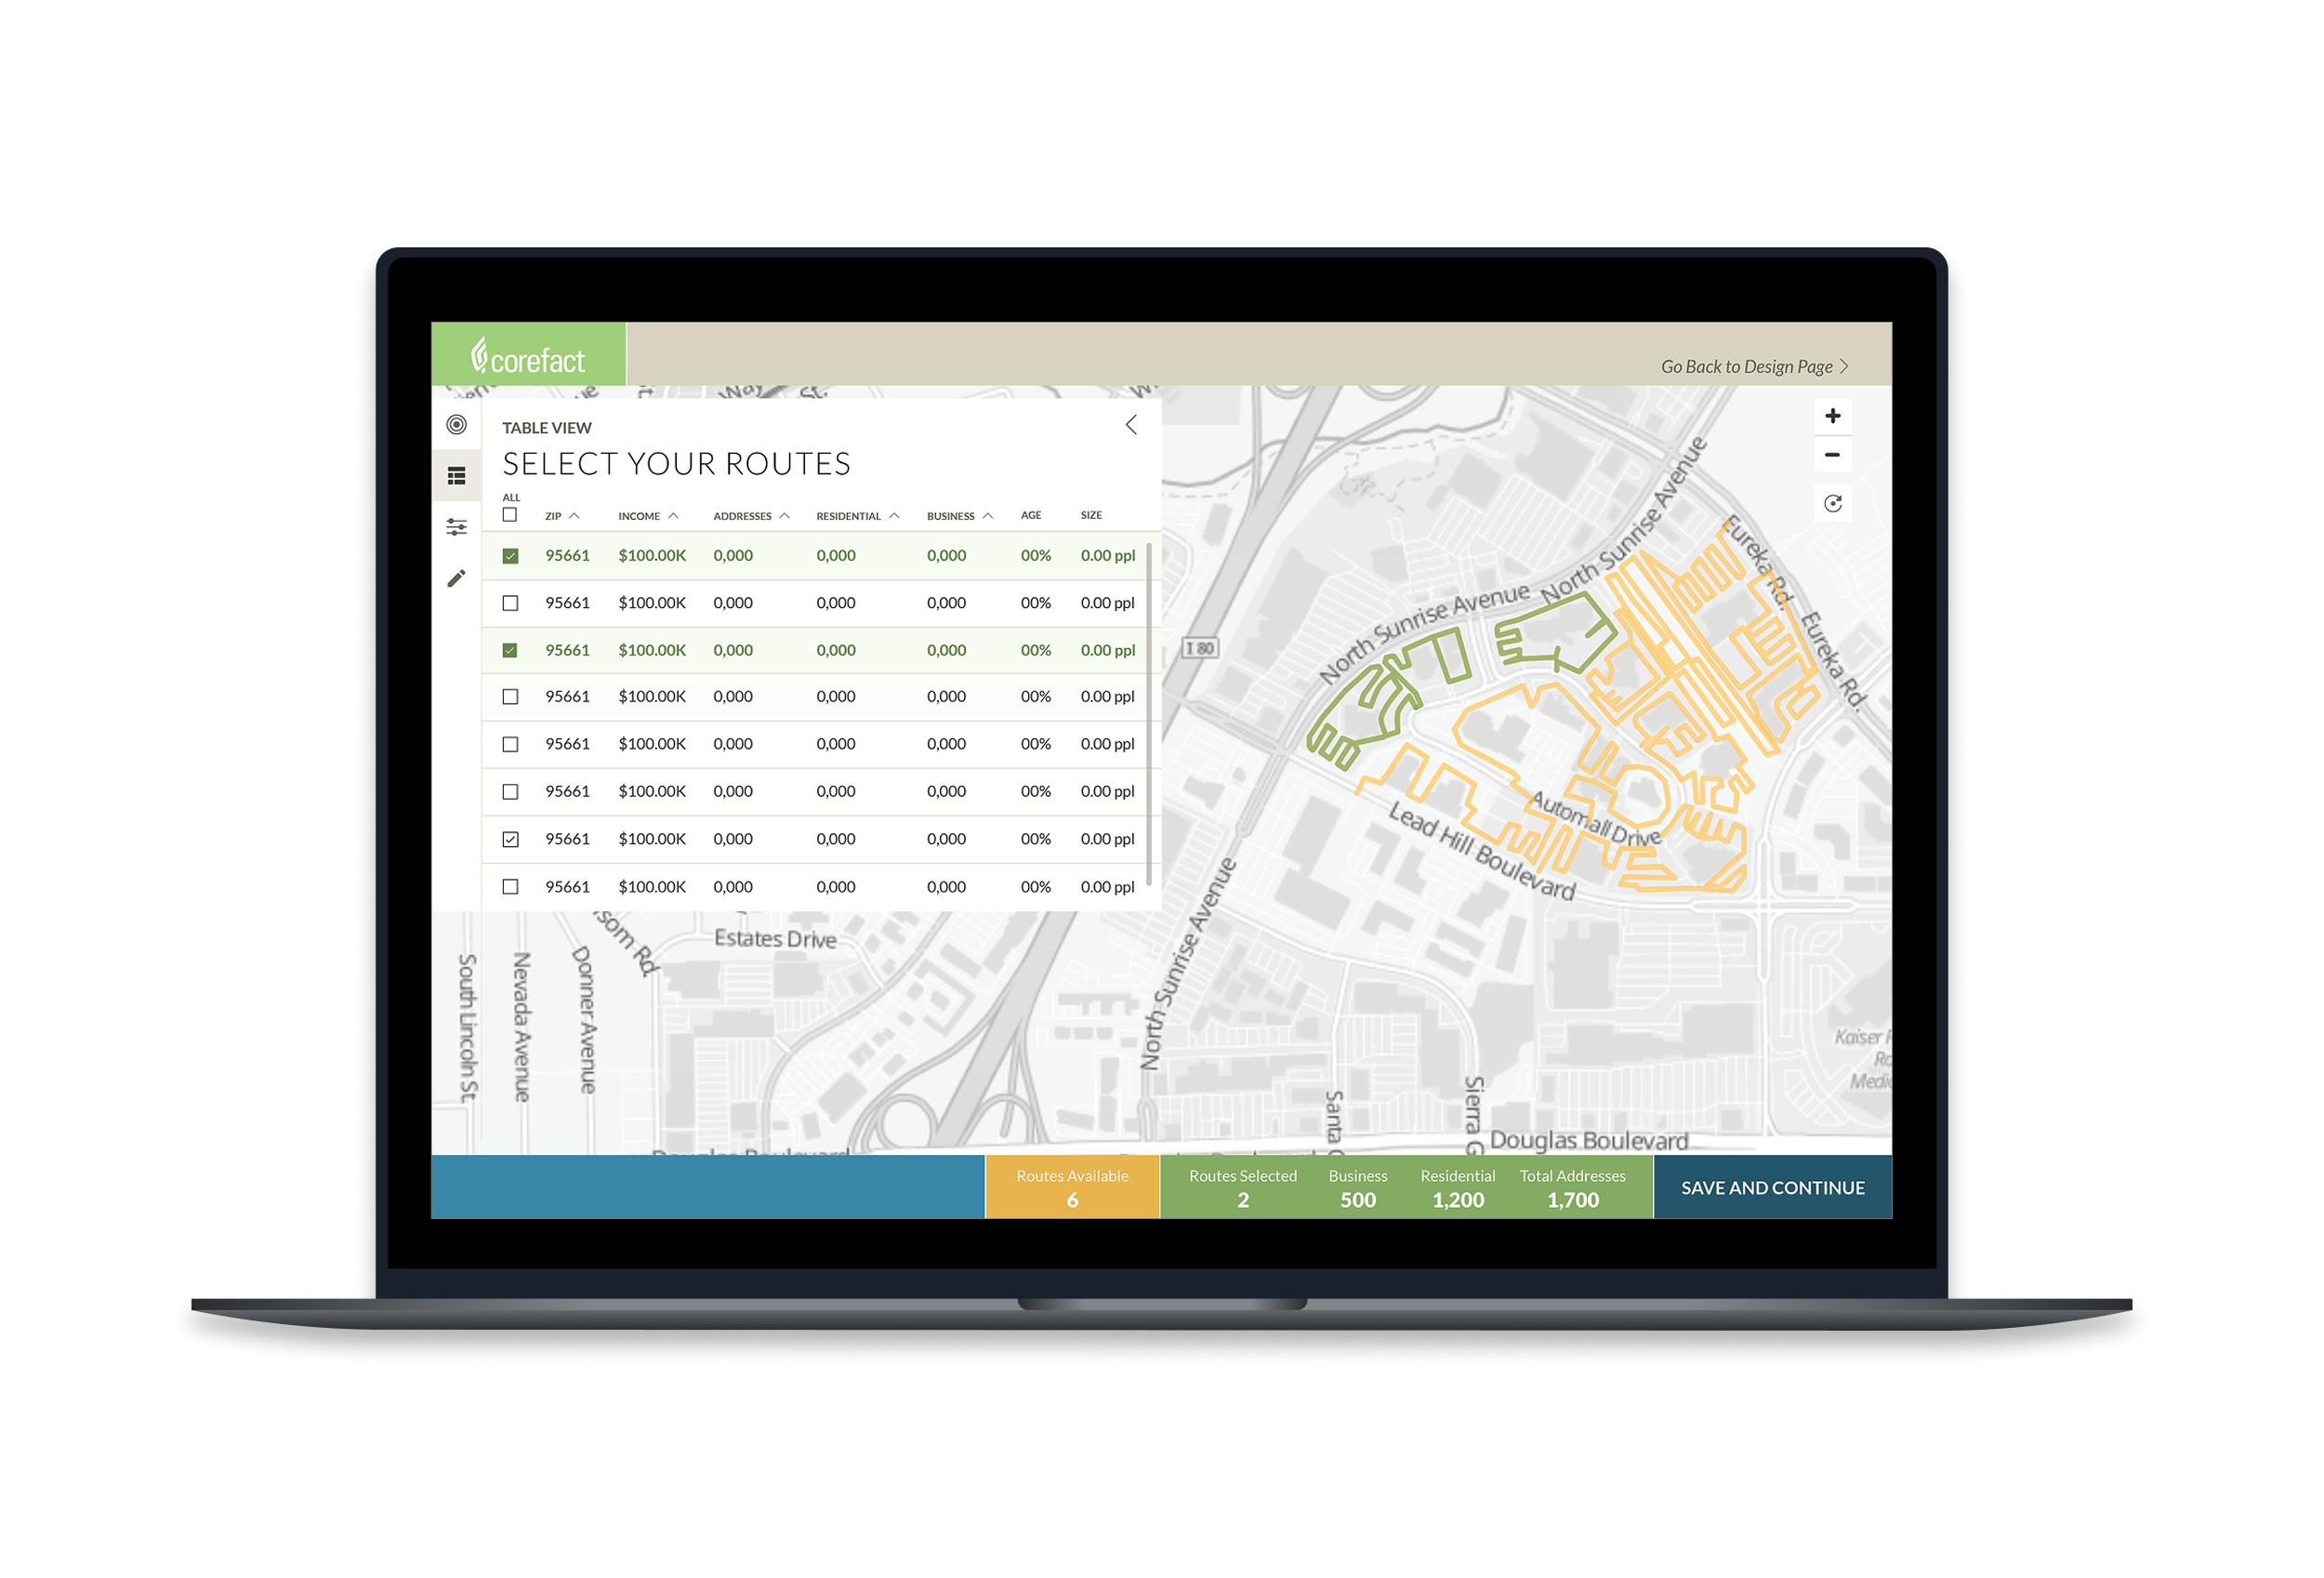The width and height of the screenshot is (2324, 1578).
Task: Sort by the INCOME column arrow
Action: (x=673, y=516)
